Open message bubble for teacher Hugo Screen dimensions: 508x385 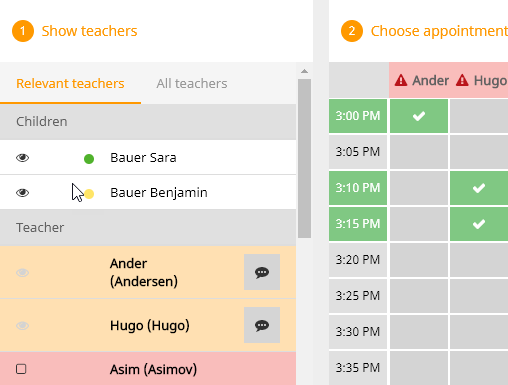pos(262,325)
